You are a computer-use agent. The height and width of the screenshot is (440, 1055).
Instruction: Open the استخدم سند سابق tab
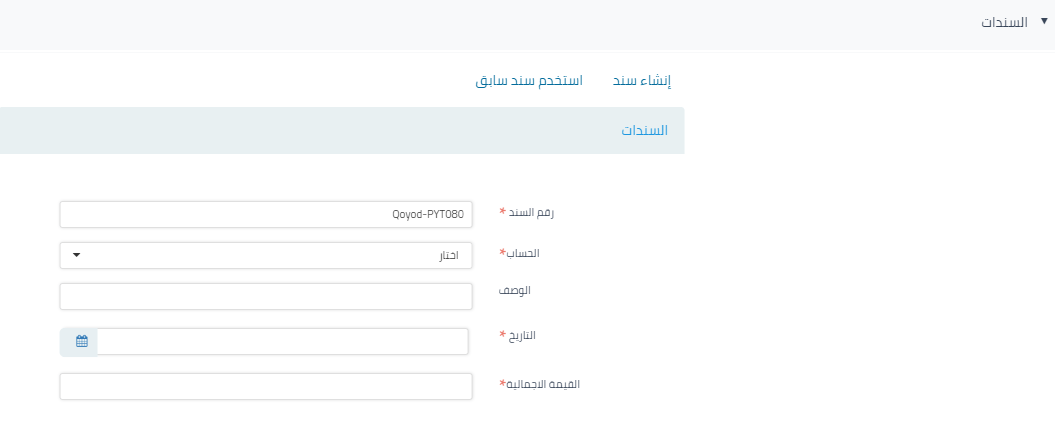tap(529, 80)
